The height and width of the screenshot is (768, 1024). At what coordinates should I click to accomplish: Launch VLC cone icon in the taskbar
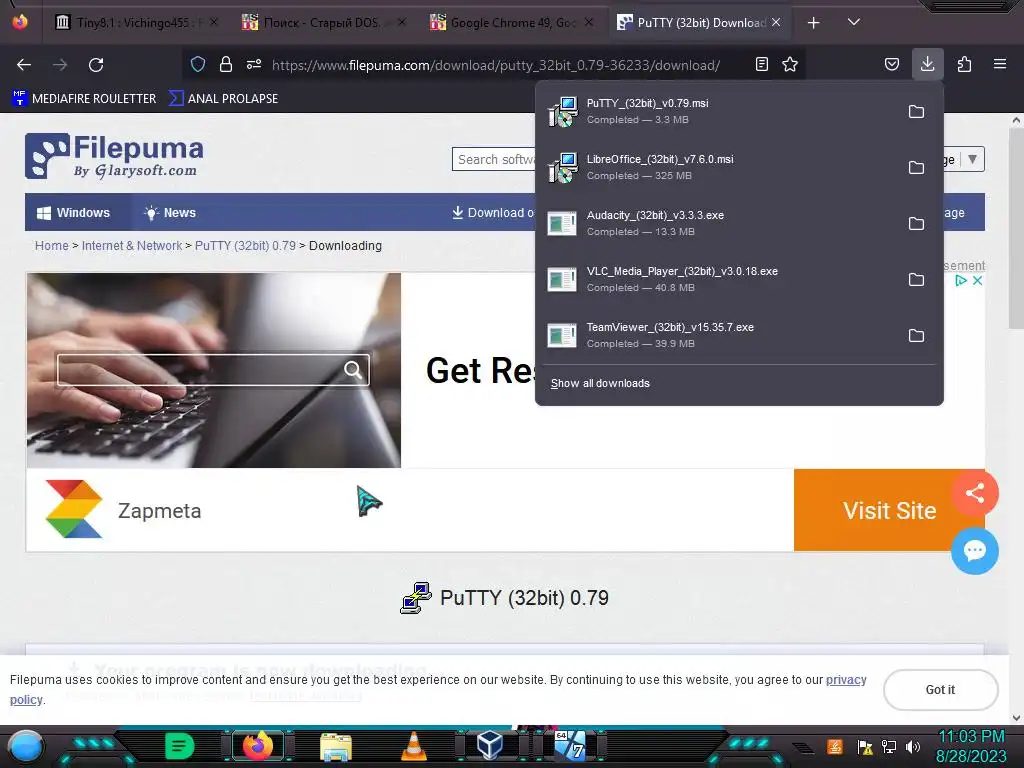point(413,746)
